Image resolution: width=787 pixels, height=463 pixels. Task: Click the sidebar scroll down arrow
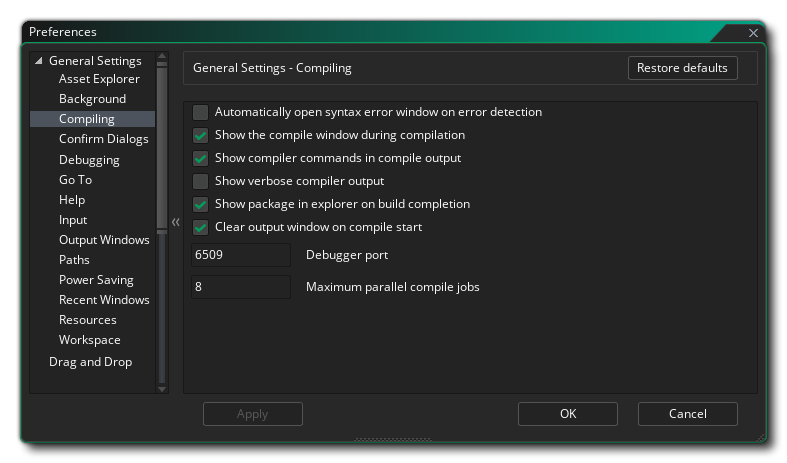point(162,389)
